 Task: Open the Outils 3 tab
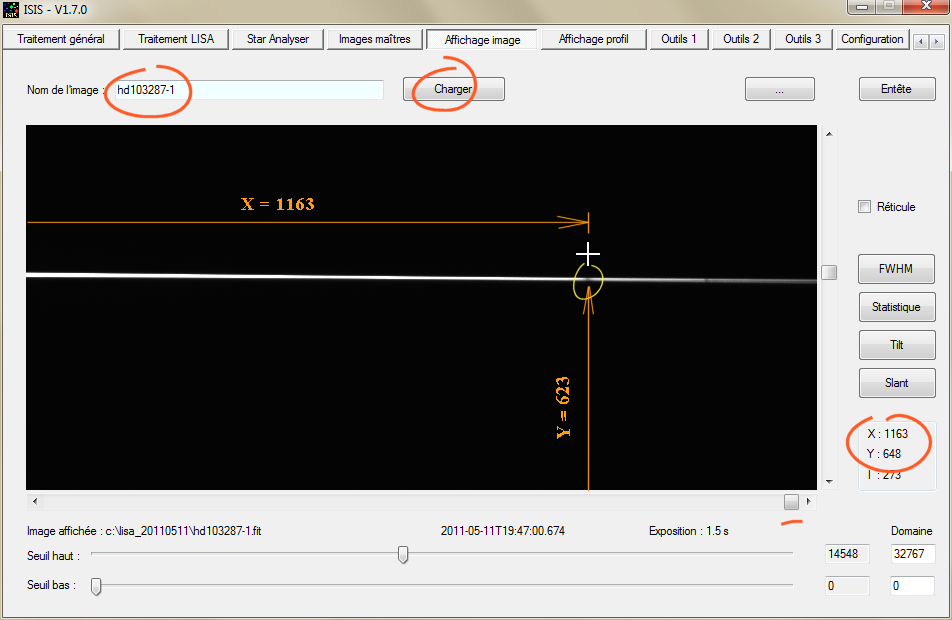[x=803, y=39]
